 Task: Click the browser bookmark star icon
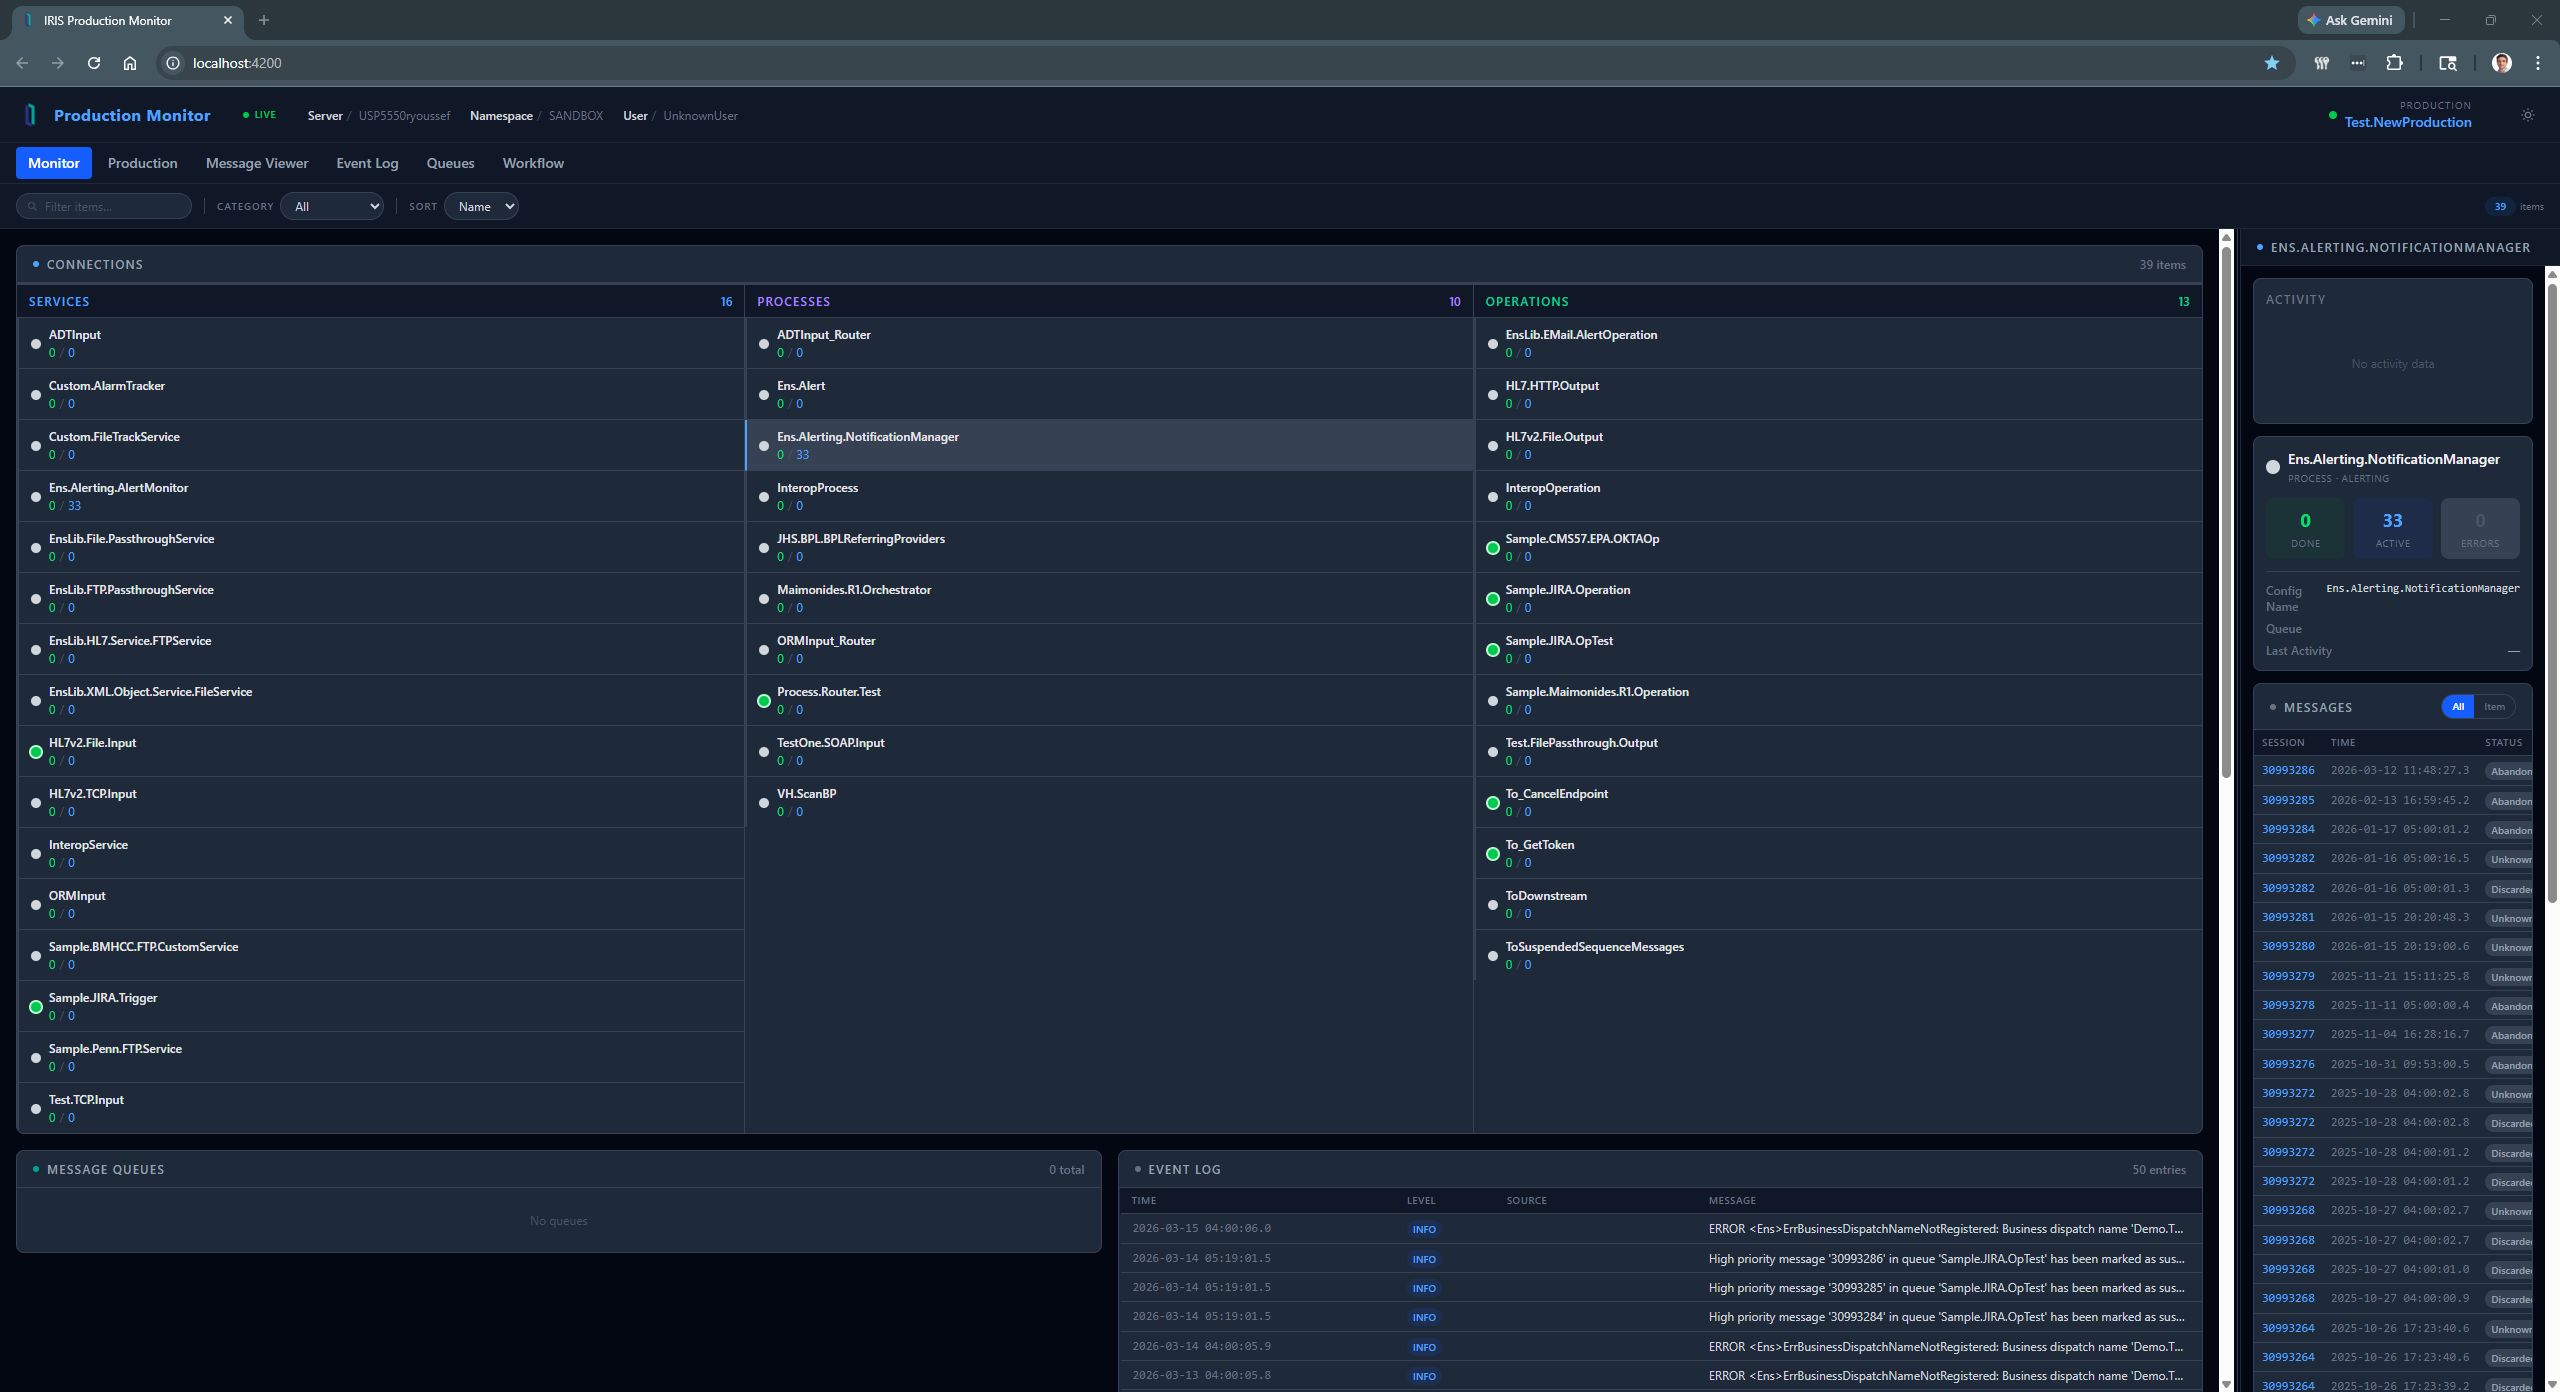click(x=2271, y=63)
